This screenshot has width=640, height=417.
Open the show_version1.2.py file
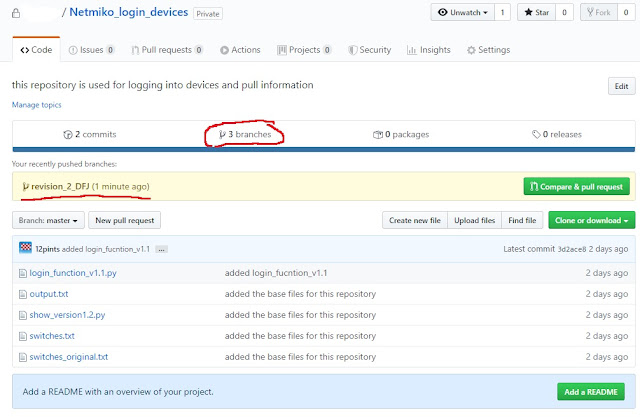click(x=67, y=315)
